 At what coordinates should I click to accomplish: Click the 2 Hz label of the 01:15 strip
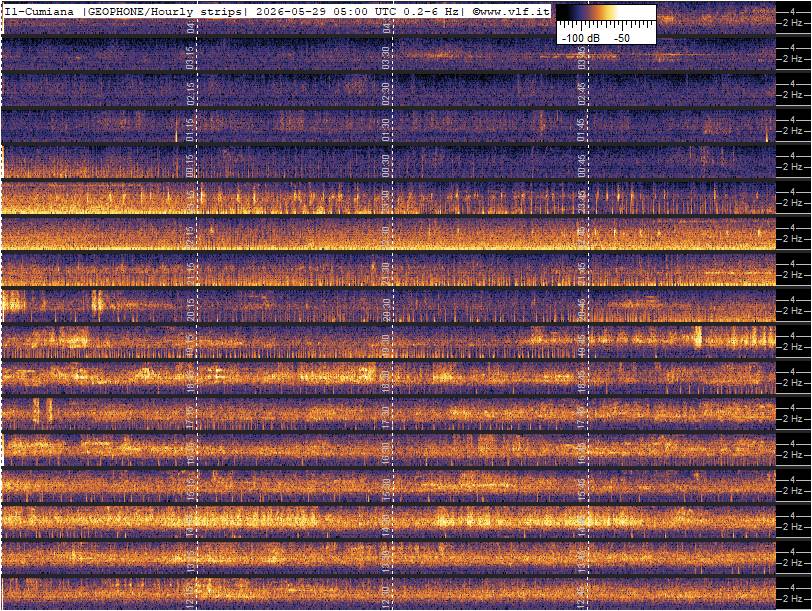click(794, 131)
